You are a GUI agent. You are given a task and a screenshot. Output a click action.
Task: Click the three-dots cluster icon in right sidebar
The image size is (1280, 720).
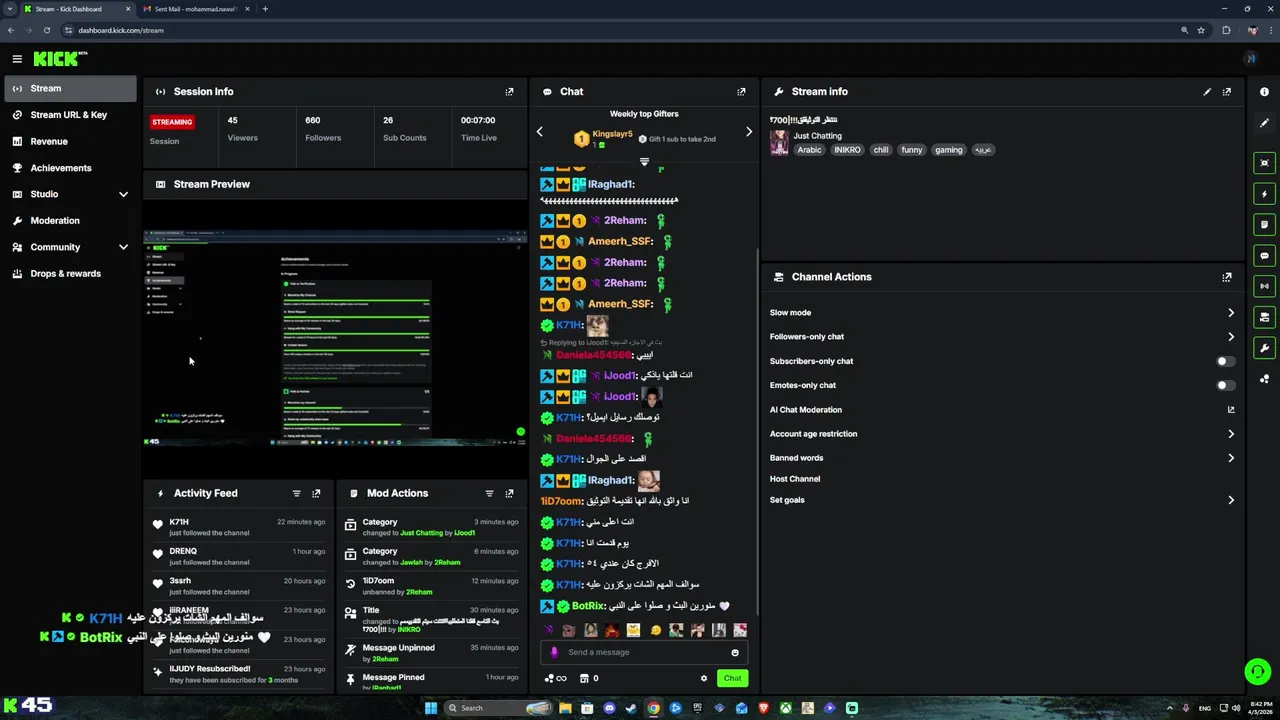1264,379
